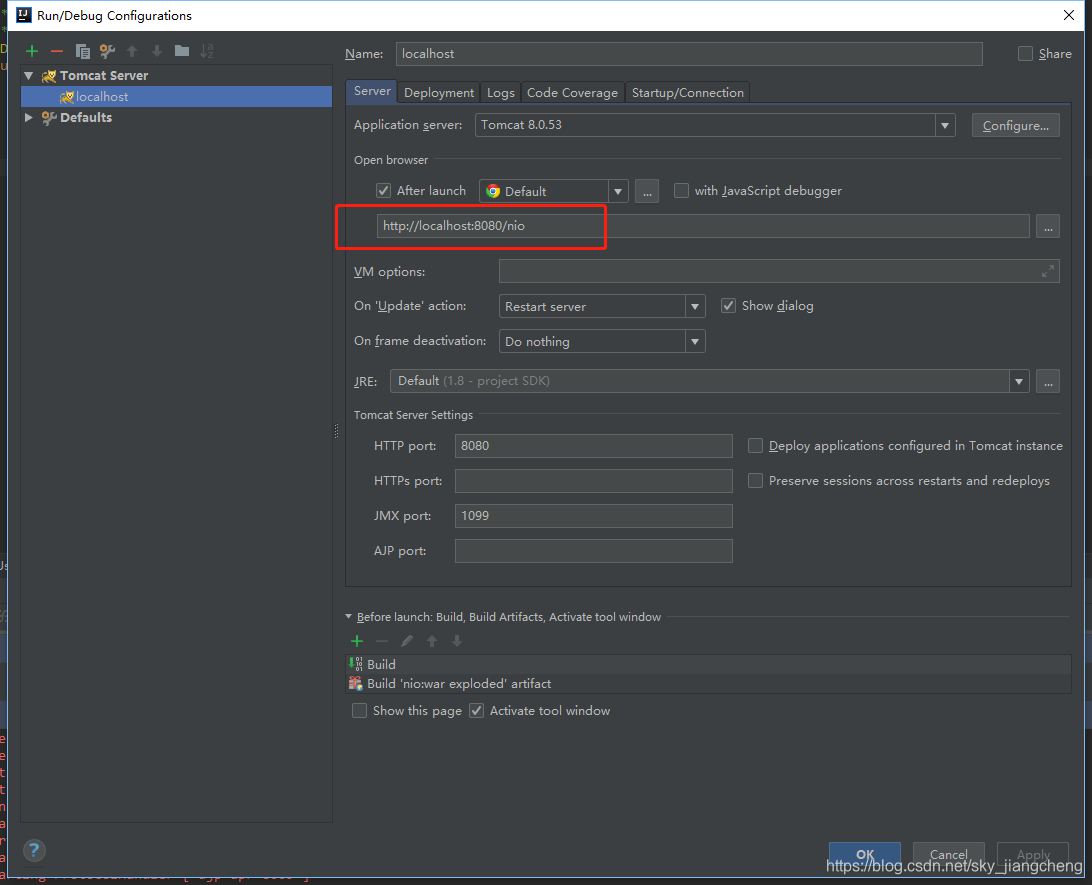1092x885 pixels.
Task: Toggle the Share checkbox
Action: point(1025,54)
